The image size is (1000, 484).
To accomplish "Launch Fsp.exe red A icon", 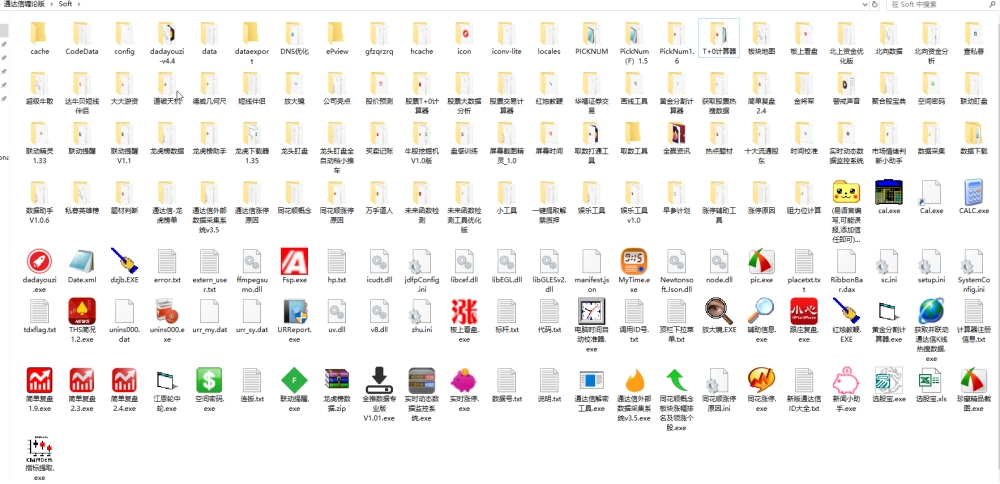I will click(x=294, y=261).
